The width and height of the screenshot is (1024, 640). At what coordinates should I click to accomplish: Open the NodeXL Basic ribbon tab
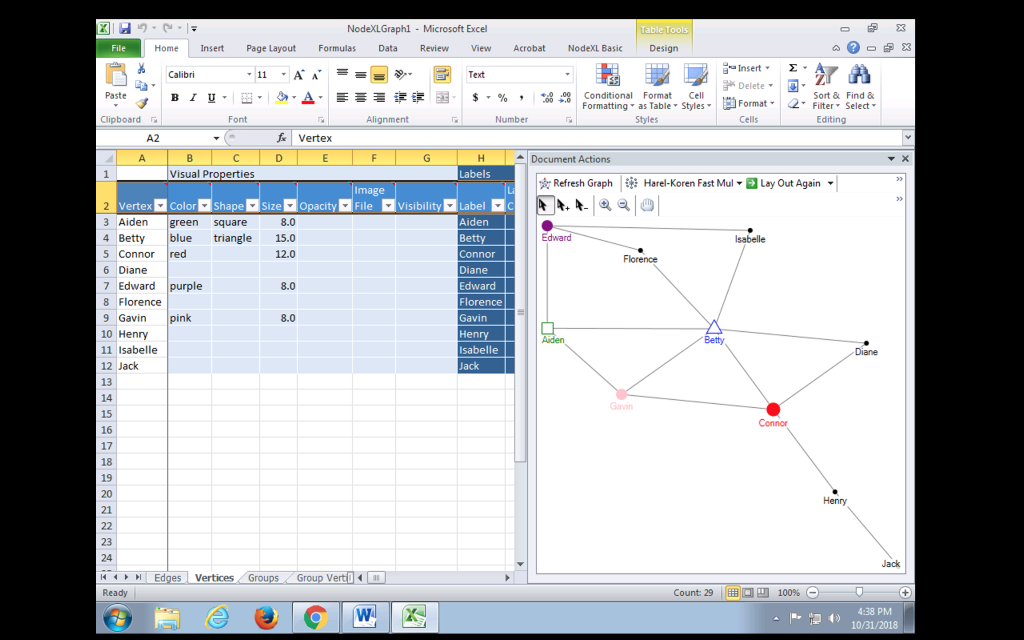[595, 48]
